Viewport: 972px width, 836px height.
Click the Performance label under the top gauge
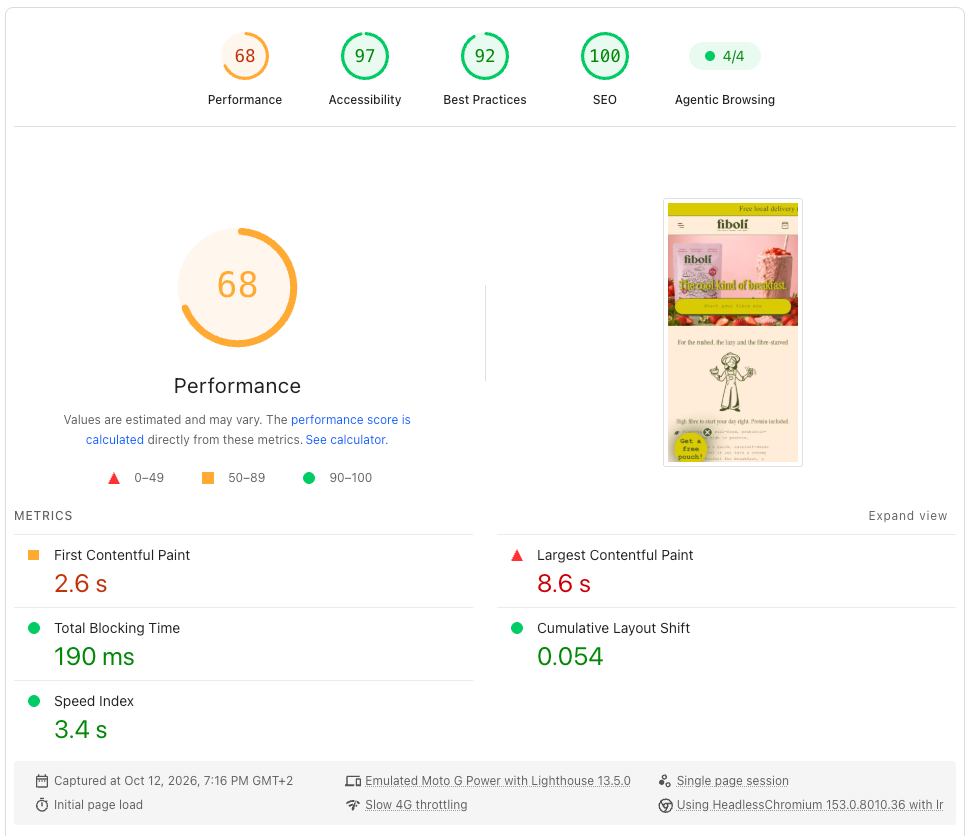(x=245, y=100)
